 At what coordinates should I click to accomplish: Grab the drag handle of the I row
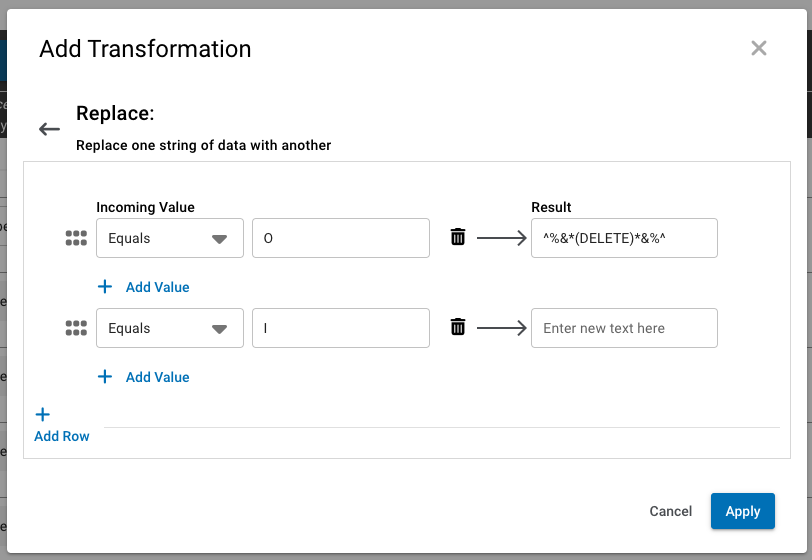coord(76,328)
